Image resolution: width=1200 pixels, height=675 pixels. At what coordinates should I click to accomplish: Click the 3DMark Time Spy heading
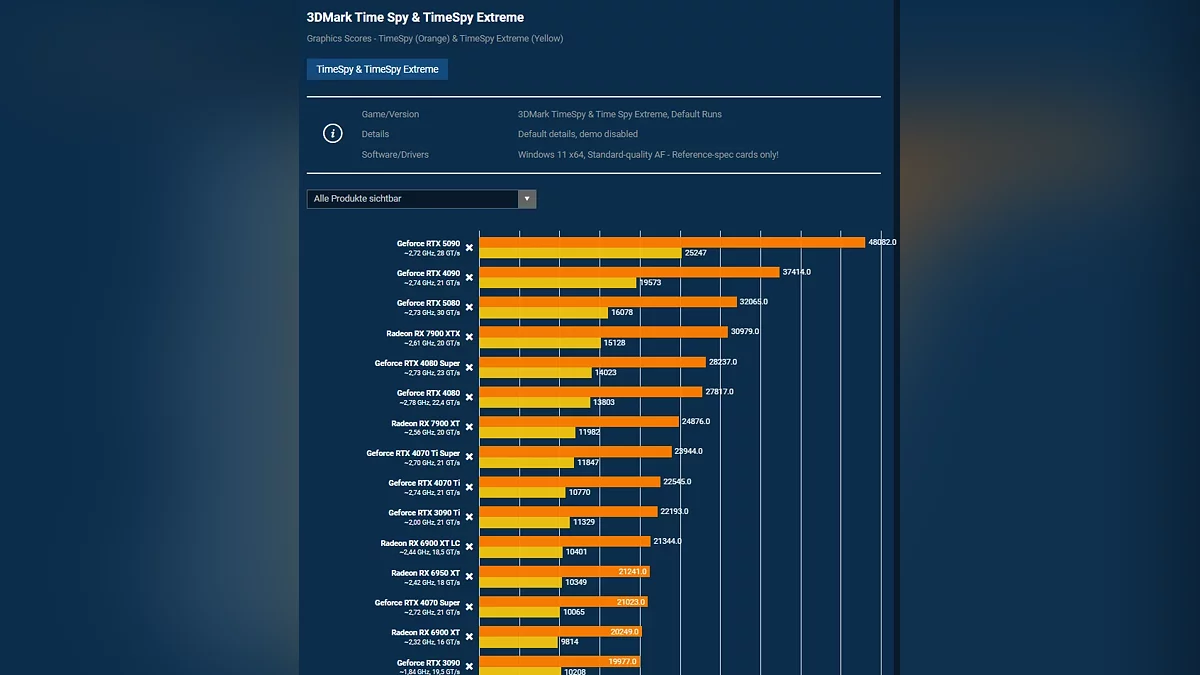point(415,17)
